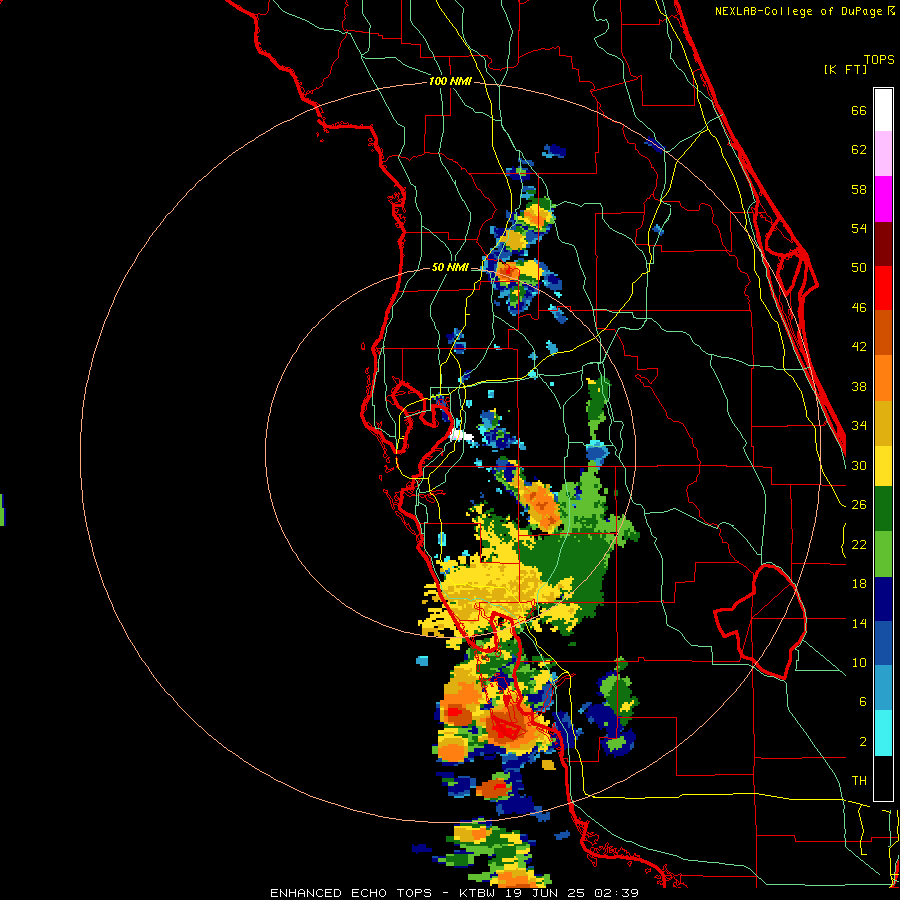Screen dimensions: 900x900
Task: Click legend value 66
Action: [859, 111]
